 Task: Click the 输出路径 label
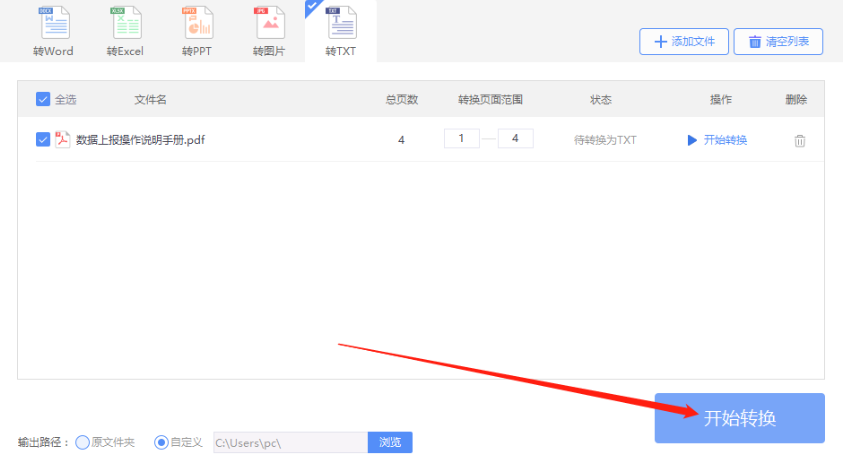pos(43,442)
